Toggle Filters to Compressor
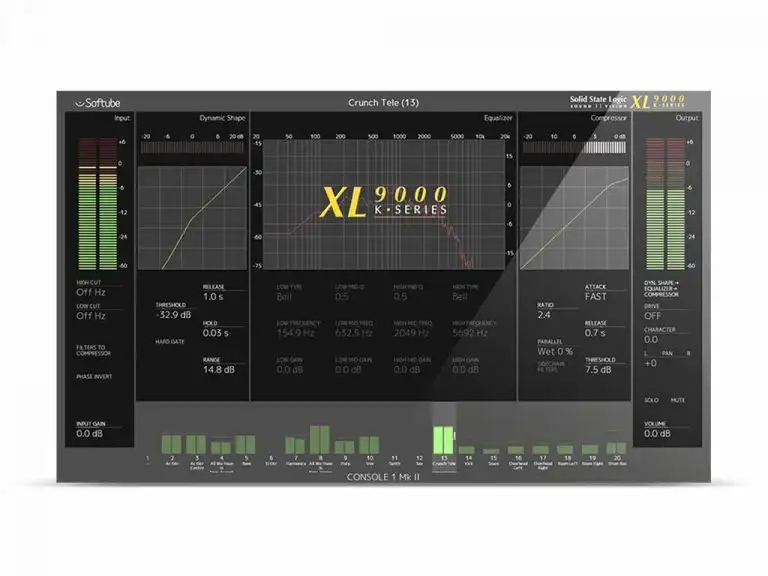The height and width of the screenshot is (576, 768). (x=94, y=350)
